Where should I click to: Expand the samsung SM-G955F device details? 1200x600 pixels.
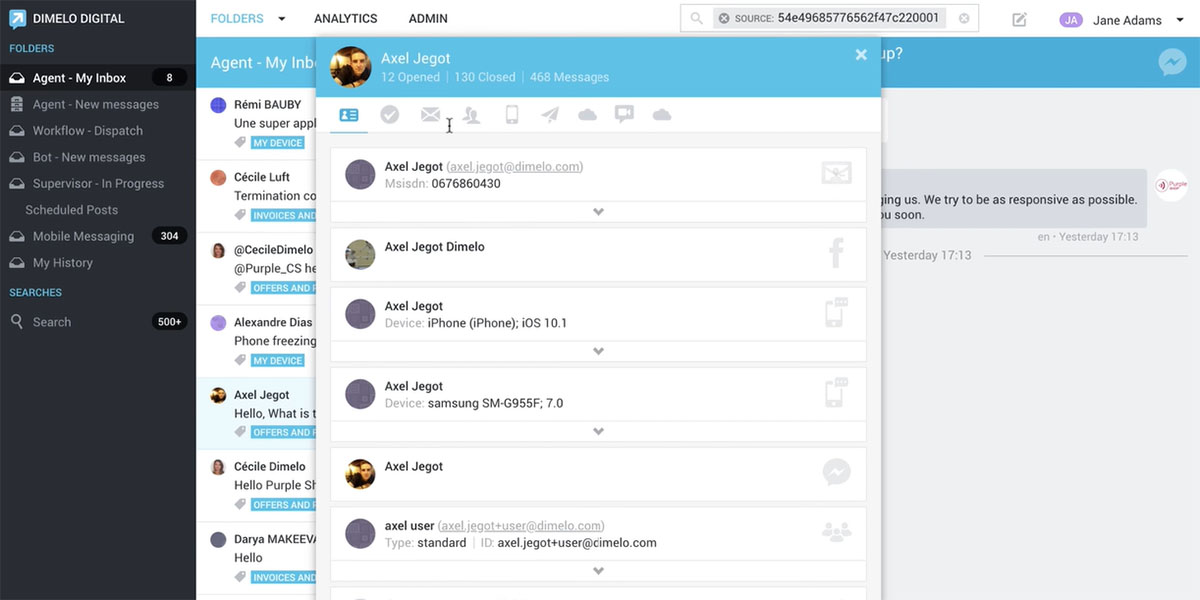[x=598, y=431]
